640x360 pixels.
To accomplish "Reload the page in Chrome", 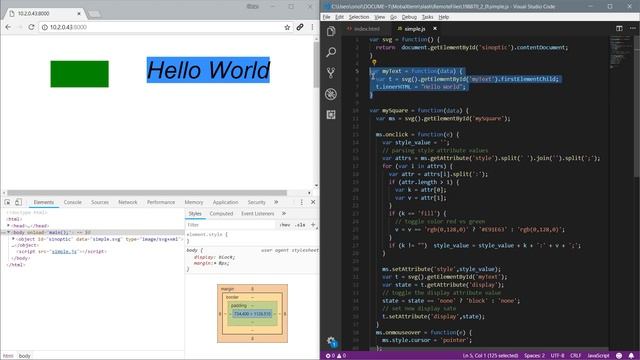I will click(31, 27).
